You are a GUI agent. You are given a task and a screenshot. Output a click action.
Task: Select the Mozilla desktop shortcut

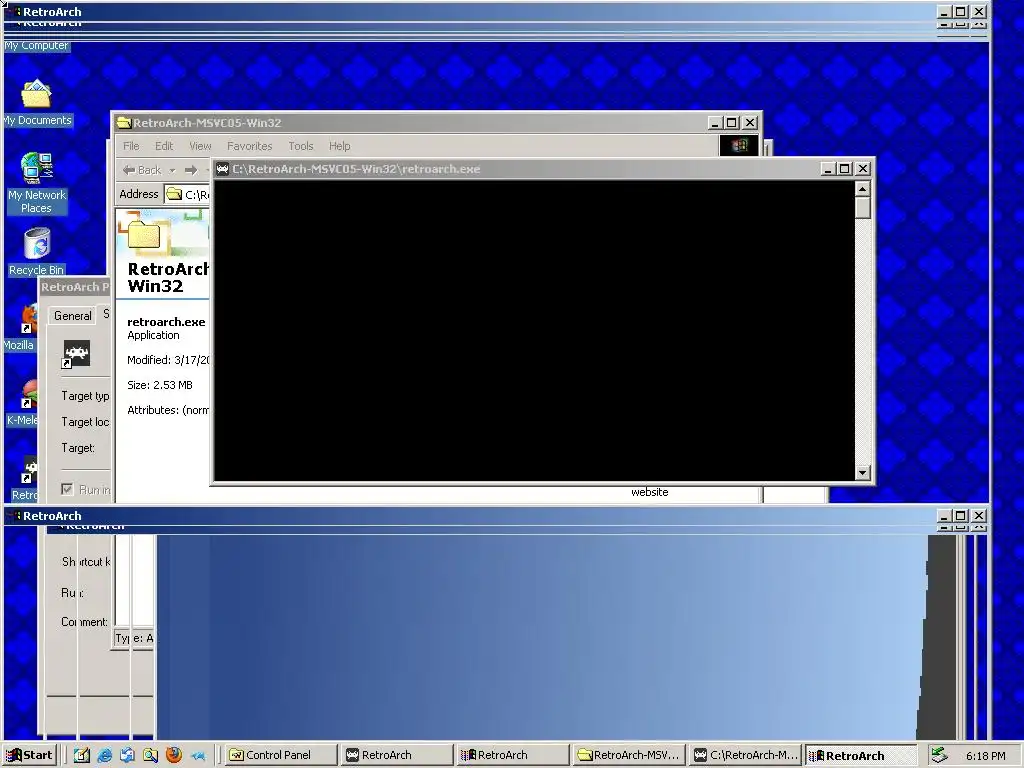click(20, 328)
